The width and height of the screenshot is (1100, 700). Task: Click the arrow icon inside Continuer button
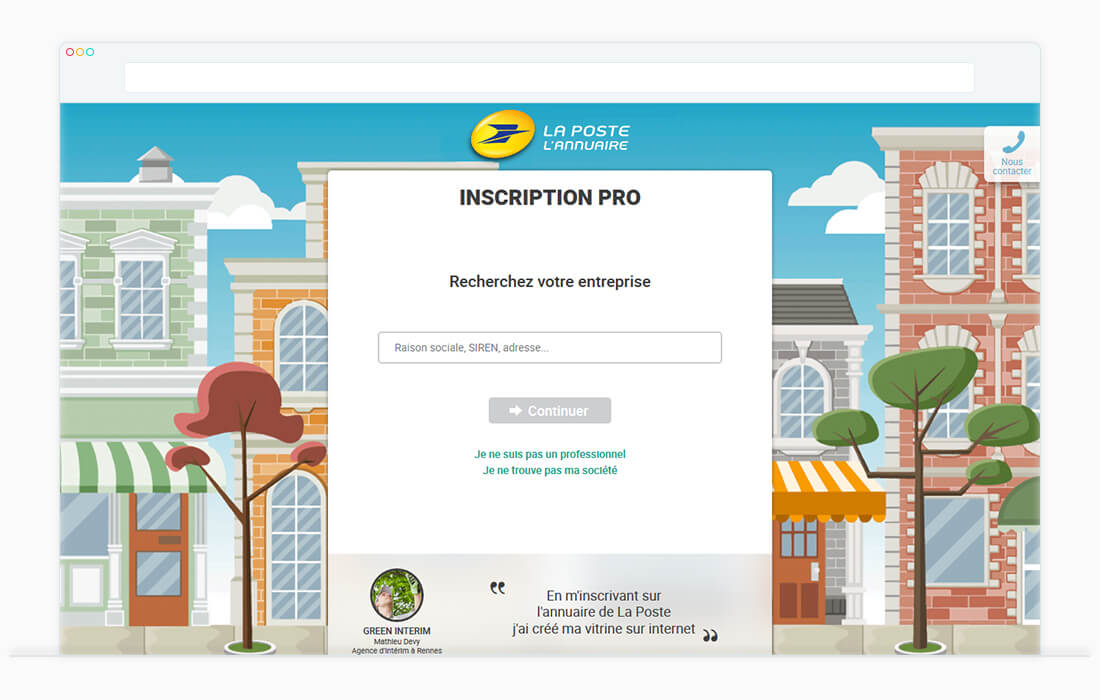pos(516,411)
